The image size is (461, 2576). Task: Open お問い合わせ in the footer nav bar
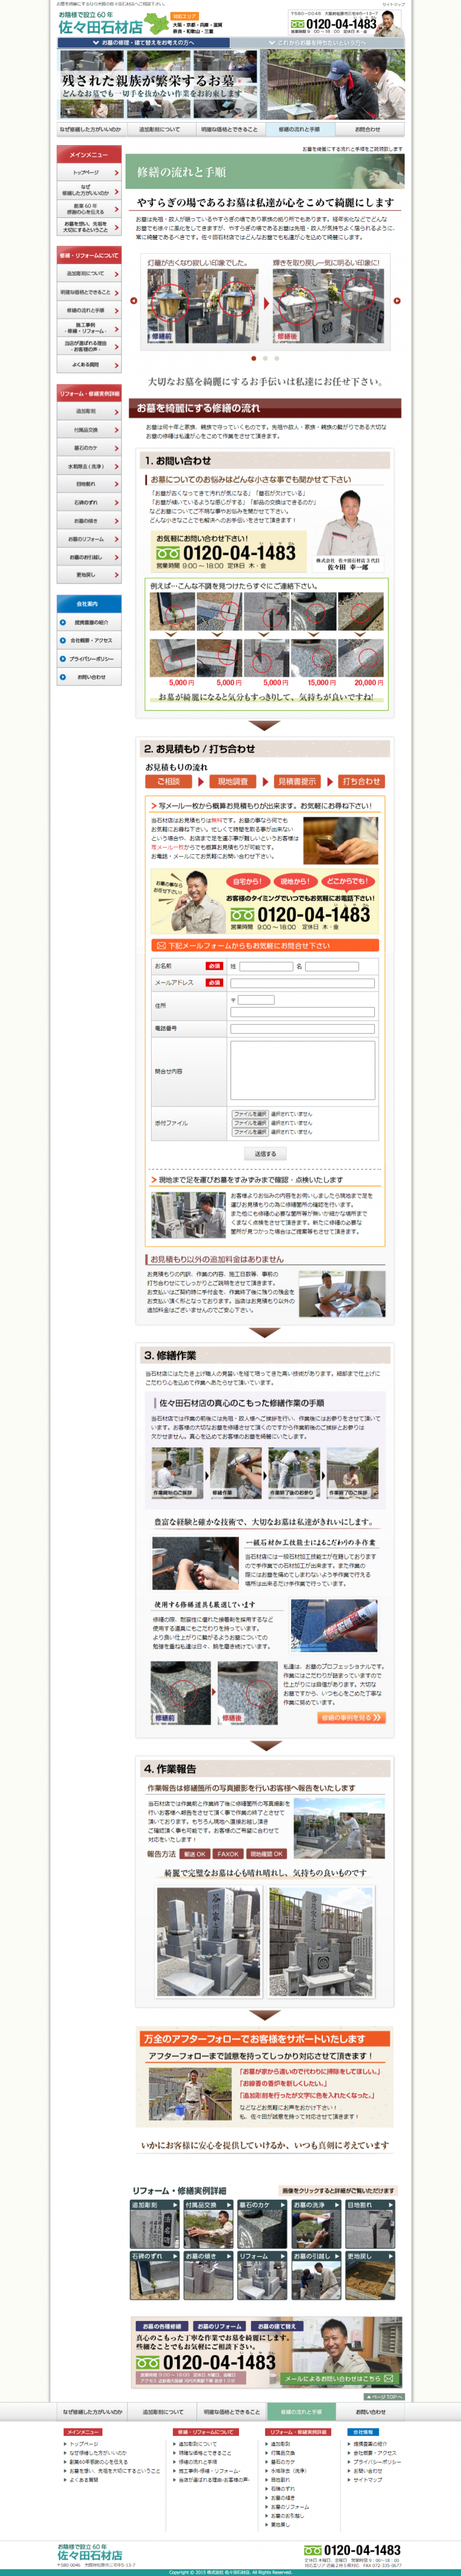pos(370,2411)
